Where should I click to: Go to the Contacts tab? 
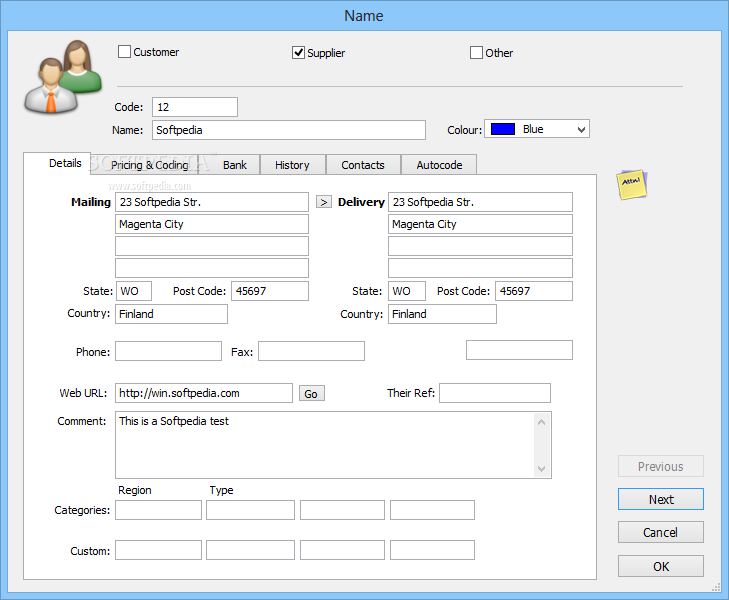[363, 165]
